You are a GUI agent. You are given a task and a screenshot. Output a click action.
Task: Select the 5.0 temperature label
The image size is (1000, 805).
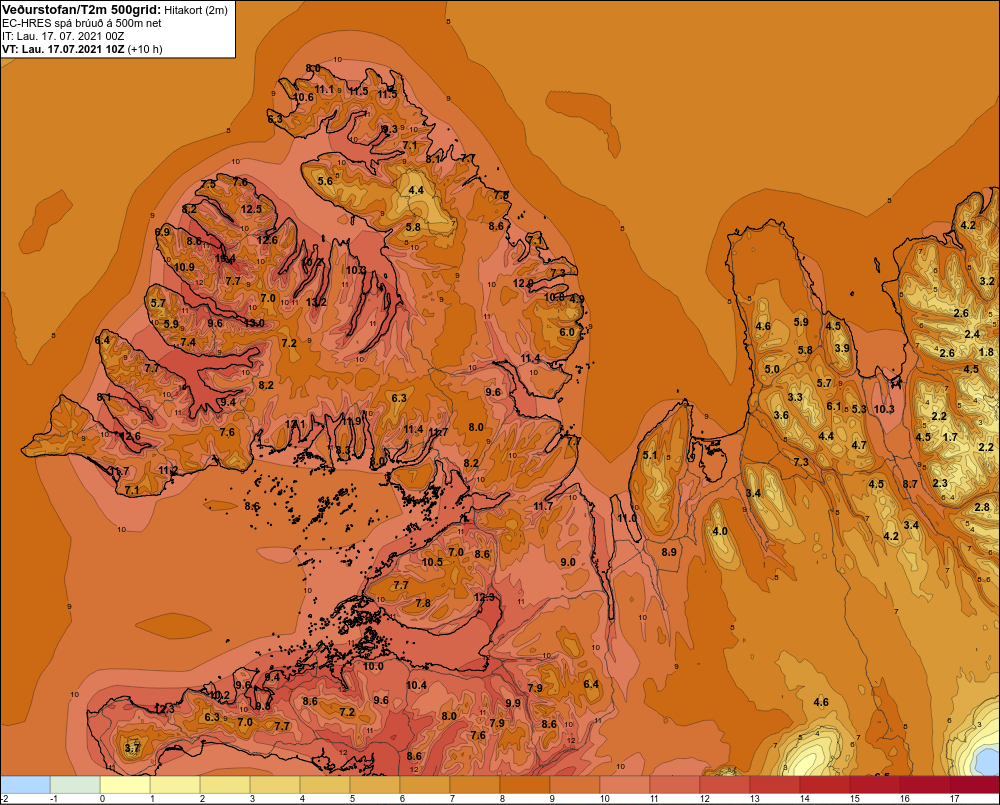(772, 370)
